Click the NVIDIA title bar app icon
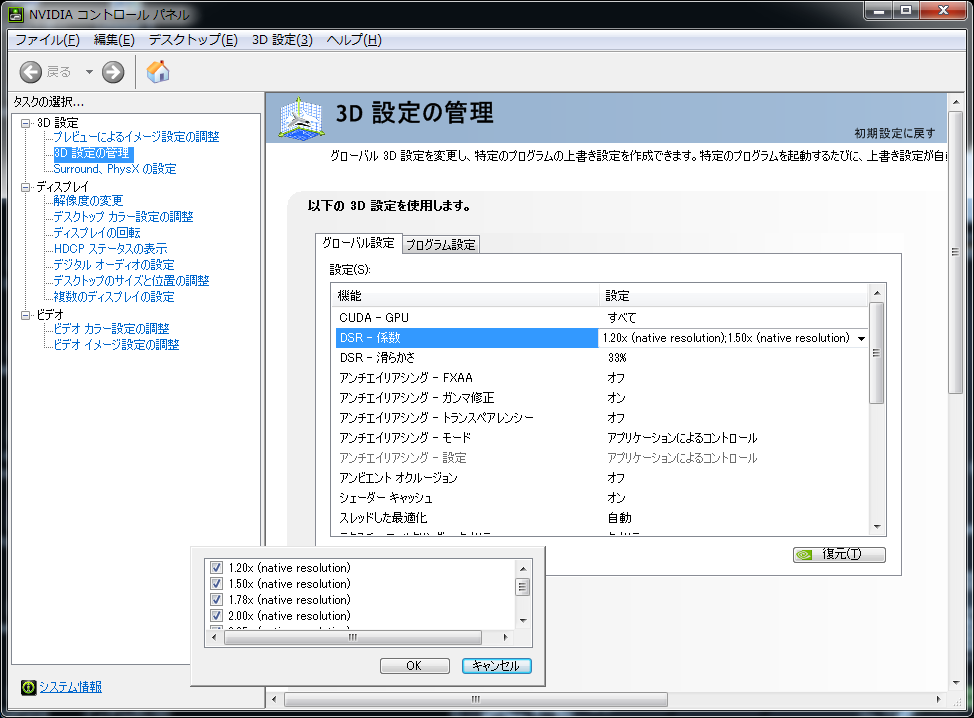 [x=16, y=14]
